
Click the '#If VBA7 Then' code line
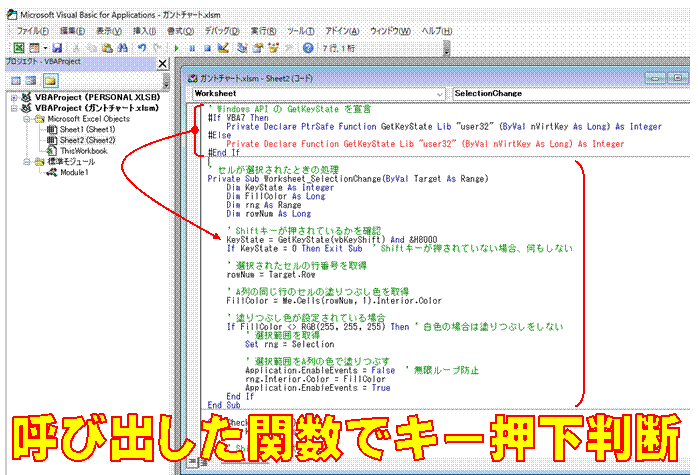coord(238,118)
